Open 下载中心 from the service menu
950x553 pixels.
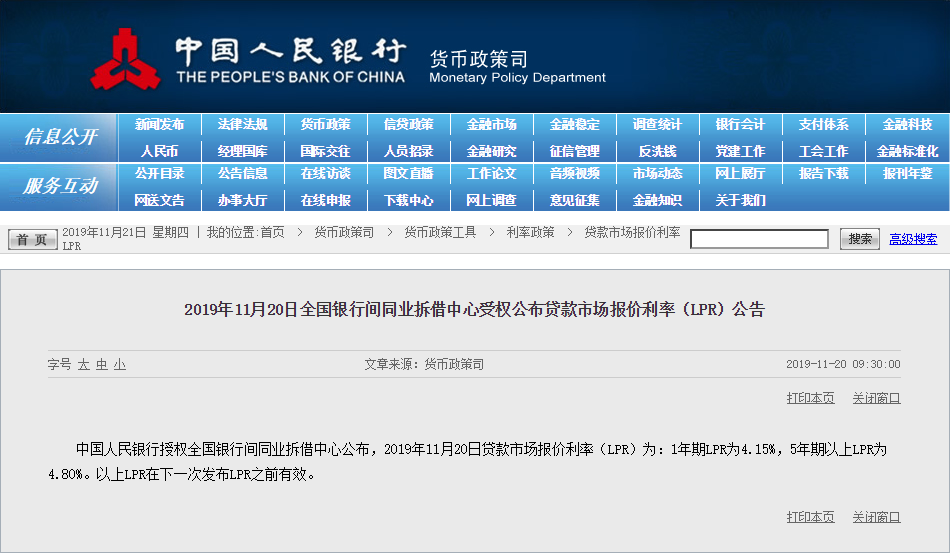coord(408,200)
